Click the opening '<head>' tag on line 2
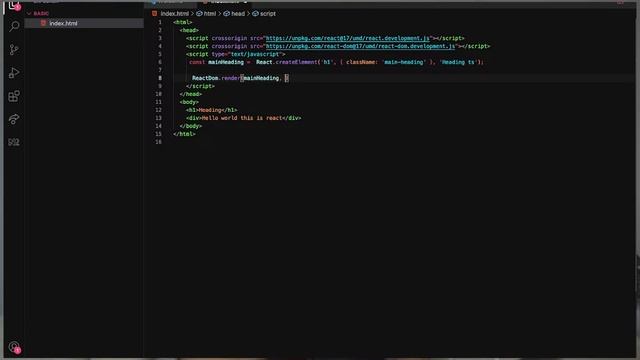This screenshot has height=360, width=640. pos(189,30)
